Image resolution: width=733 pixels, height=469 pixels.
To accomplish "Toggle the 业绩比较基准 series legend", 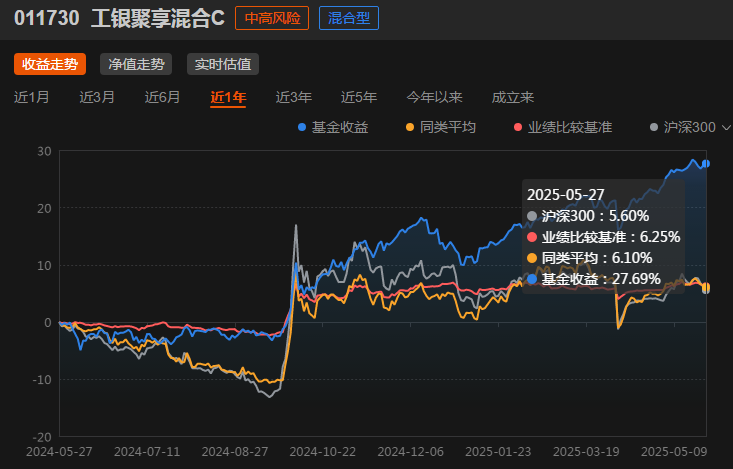I will 563,127.
